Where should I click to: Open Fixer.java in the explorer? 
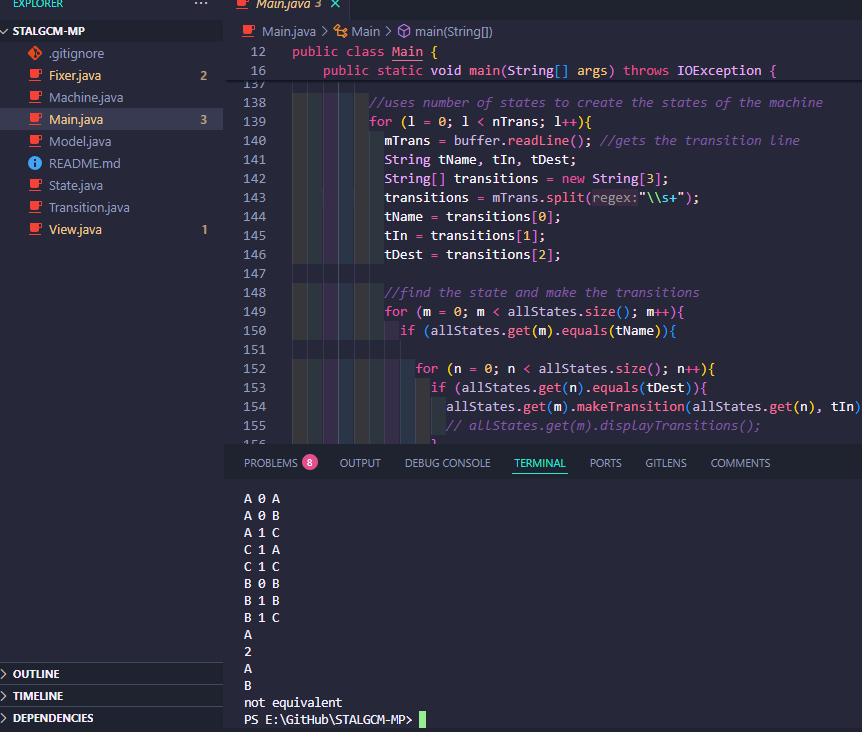point(75,75)
